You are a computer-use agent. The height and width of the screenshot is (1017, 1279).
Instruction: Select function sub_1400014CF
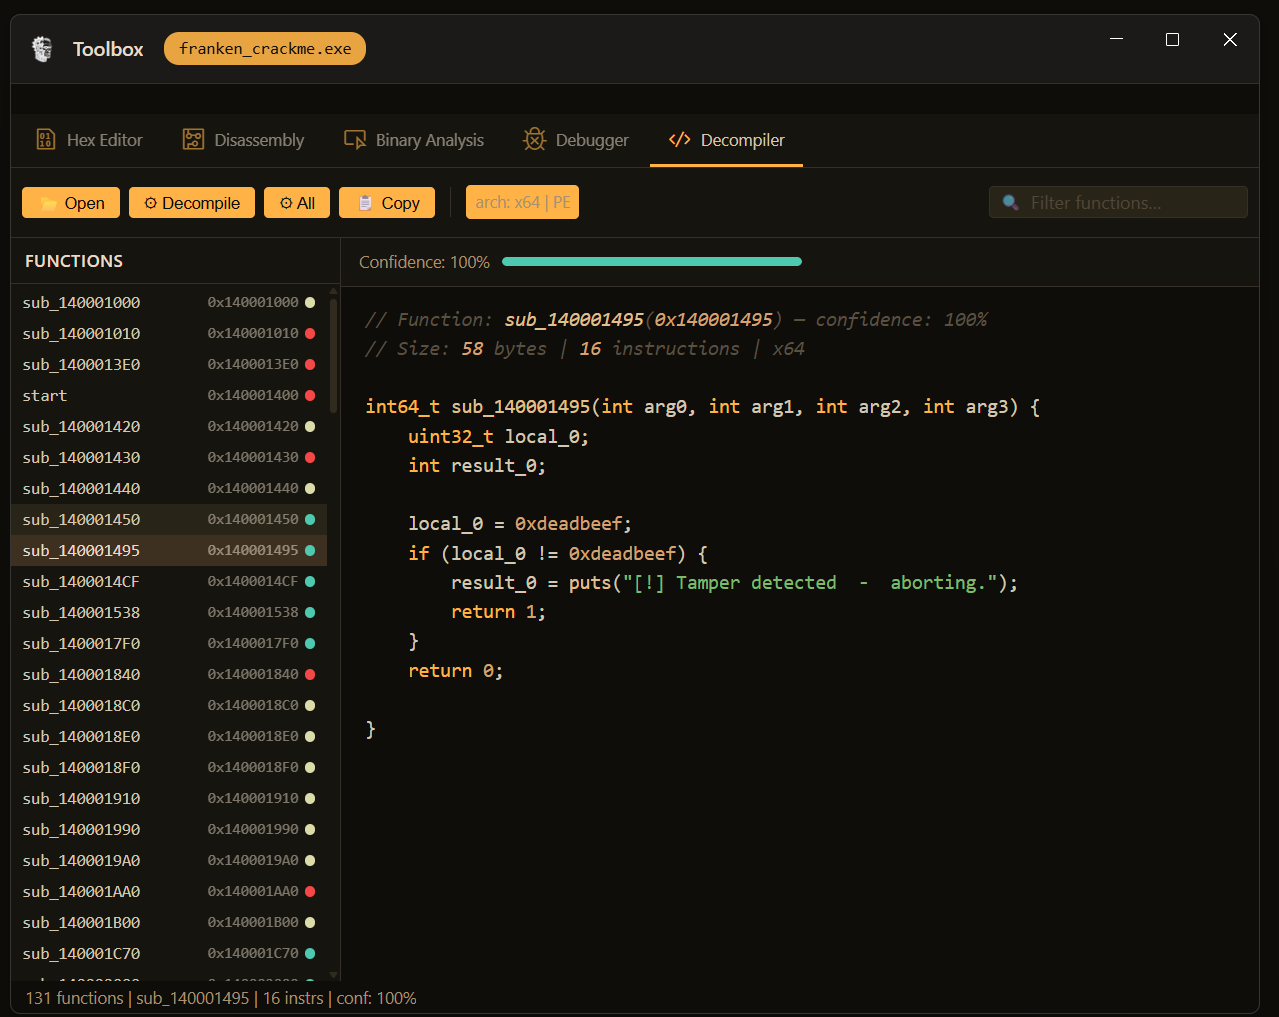click(169, 581)
